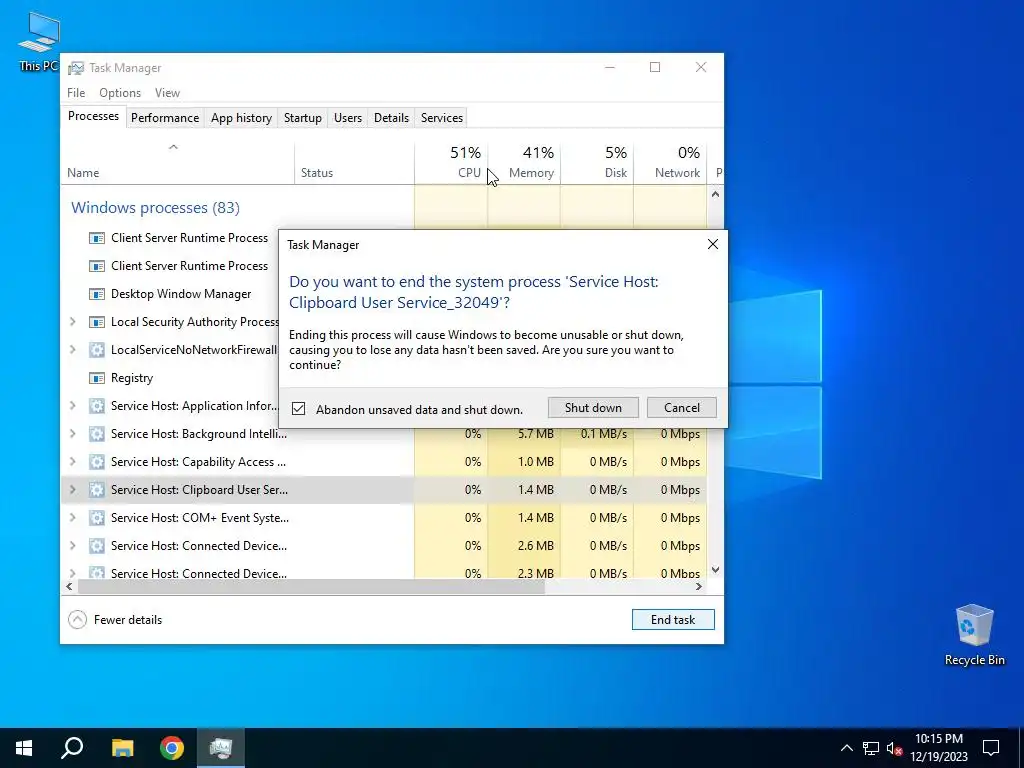Screen dimensions: 1024x768
Task: Expand LocalServiceNoNetworkFirewall row
Action: [72, 350]
